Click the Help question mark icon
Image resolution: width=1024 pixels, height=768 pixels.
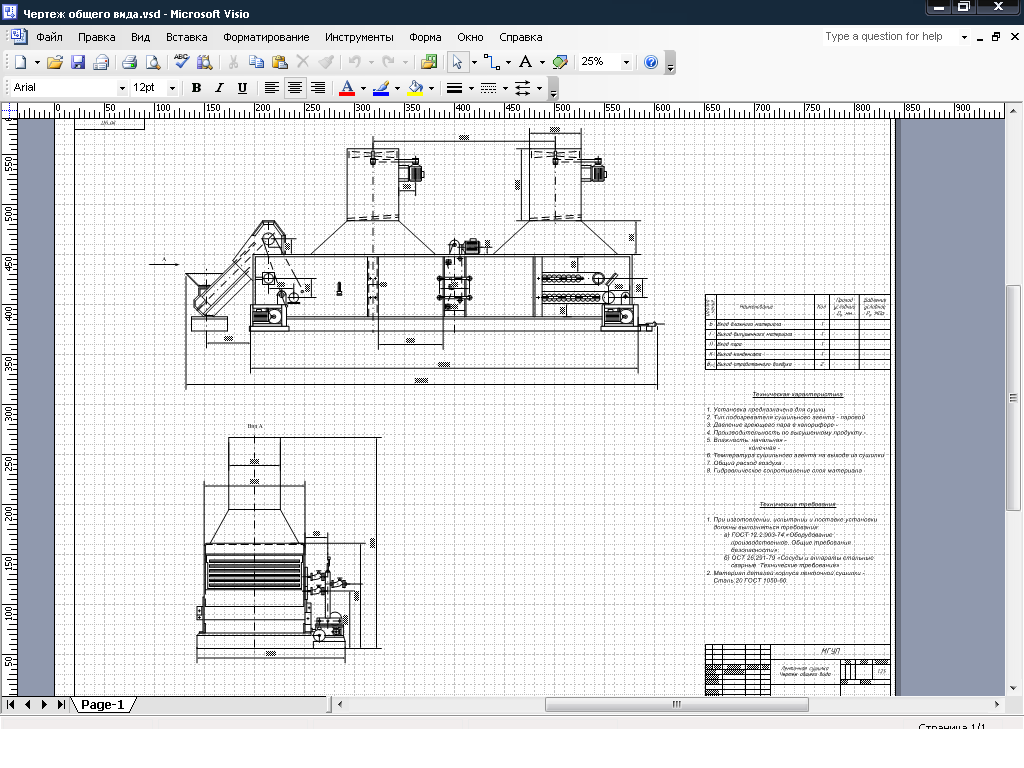point(651,62)
